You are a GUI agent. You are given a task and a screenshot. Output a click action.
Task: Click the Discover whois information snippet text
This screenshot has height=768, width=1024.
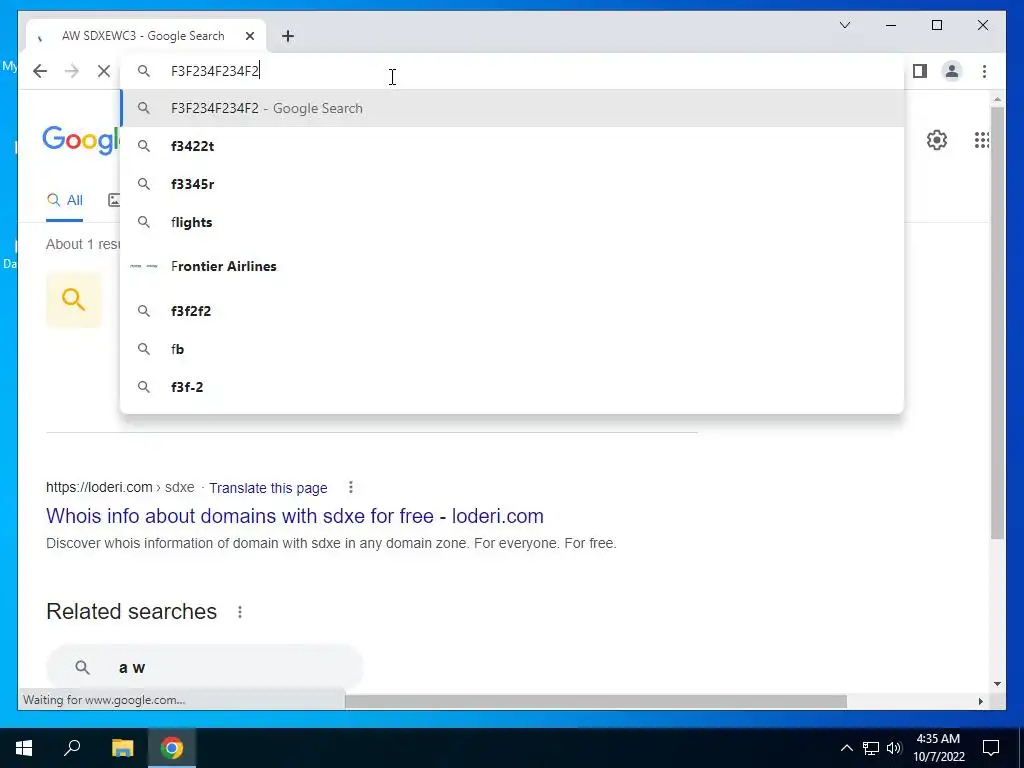[331, 543]
